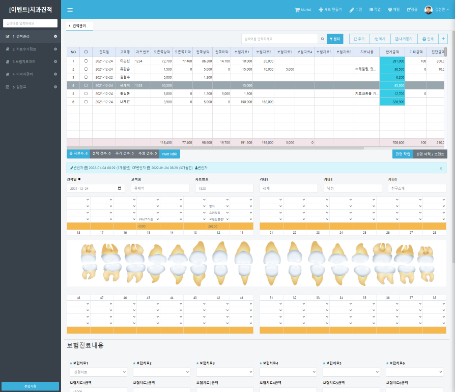The width and height of the screenshot is (455, 392).
Task: Open the user profile dropdown at top right
Action: click(436, 10)
